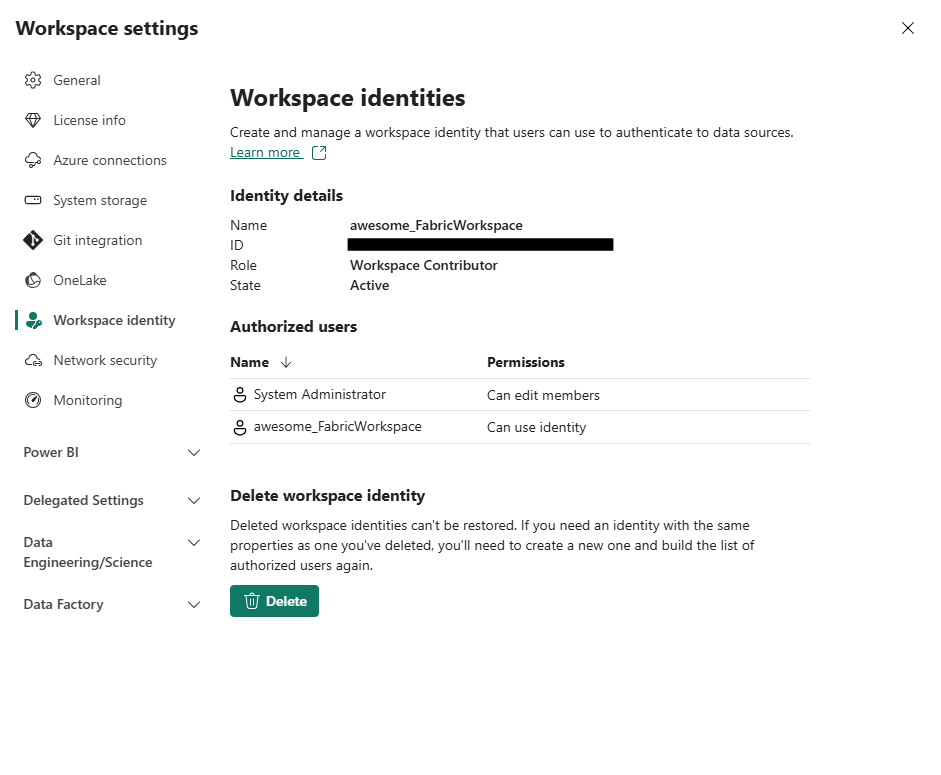941x775 pixels.
Task: Open Git integration settings
Action: pos(98,240)
